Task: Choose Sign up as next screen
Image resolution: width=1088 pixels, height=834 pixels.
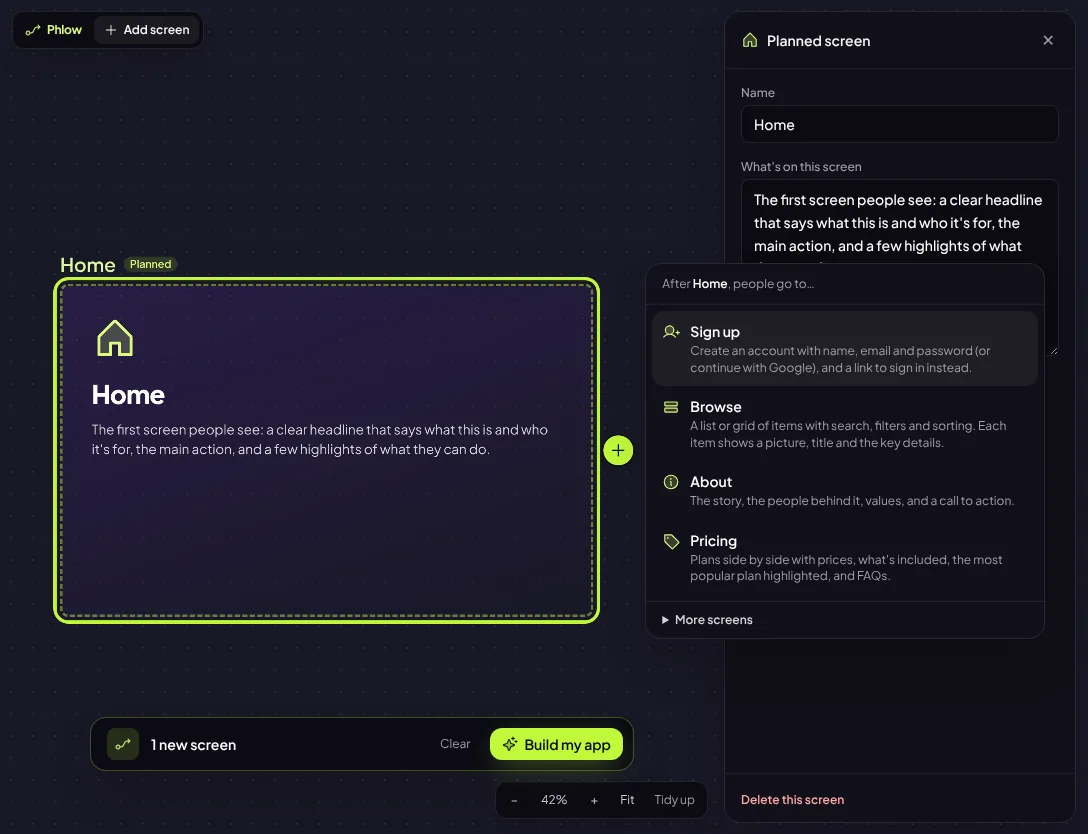Action: 844,348
